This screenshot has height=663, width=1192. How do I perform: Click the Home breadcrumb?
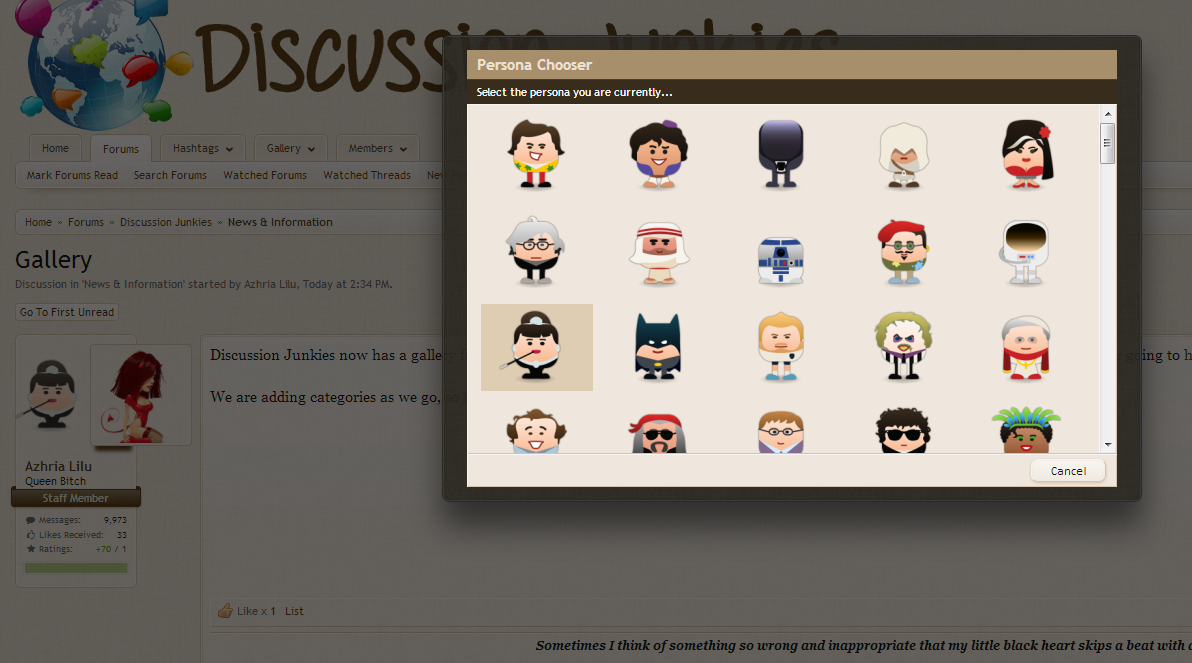(38, 222)
